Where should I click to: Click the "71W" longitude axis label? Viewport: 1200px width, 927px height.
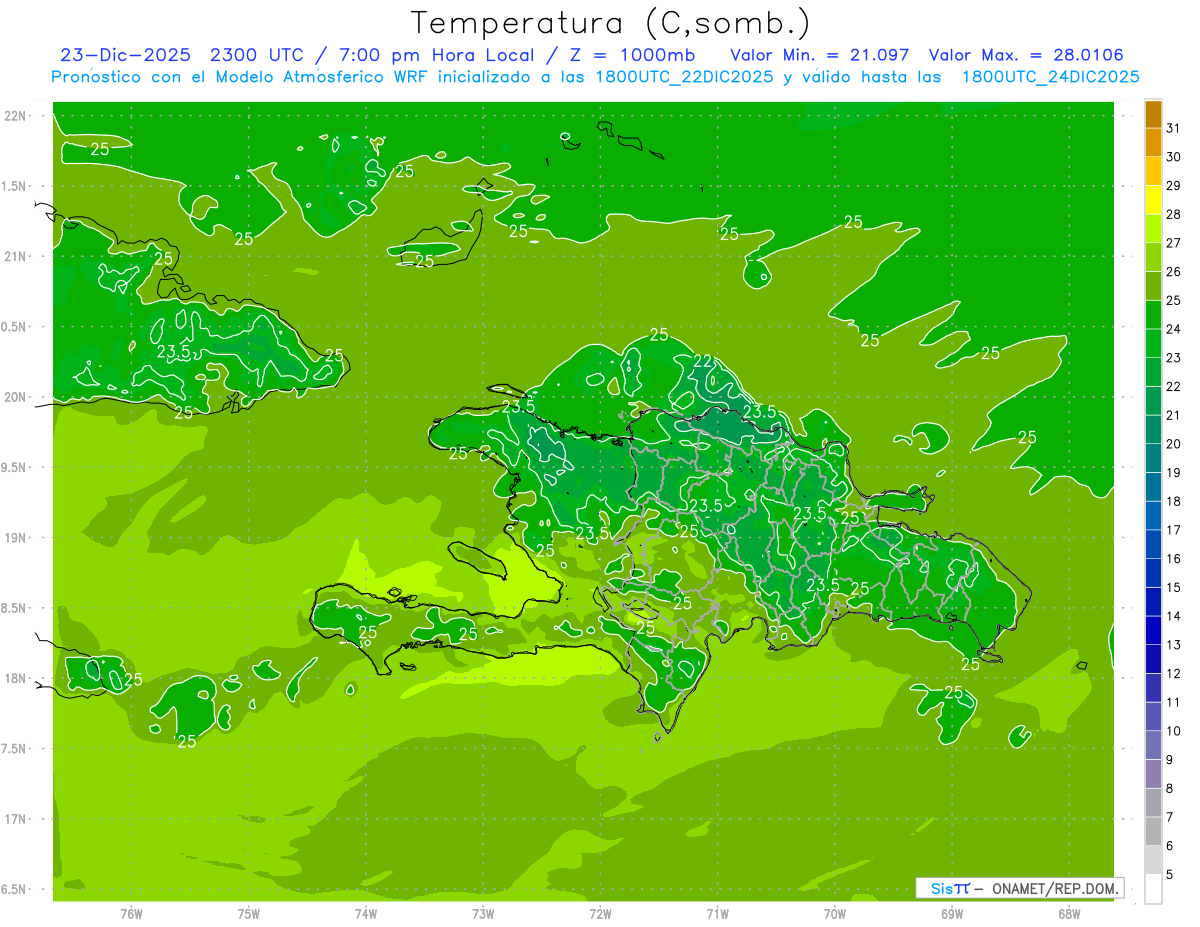click(x=717, y=914)
